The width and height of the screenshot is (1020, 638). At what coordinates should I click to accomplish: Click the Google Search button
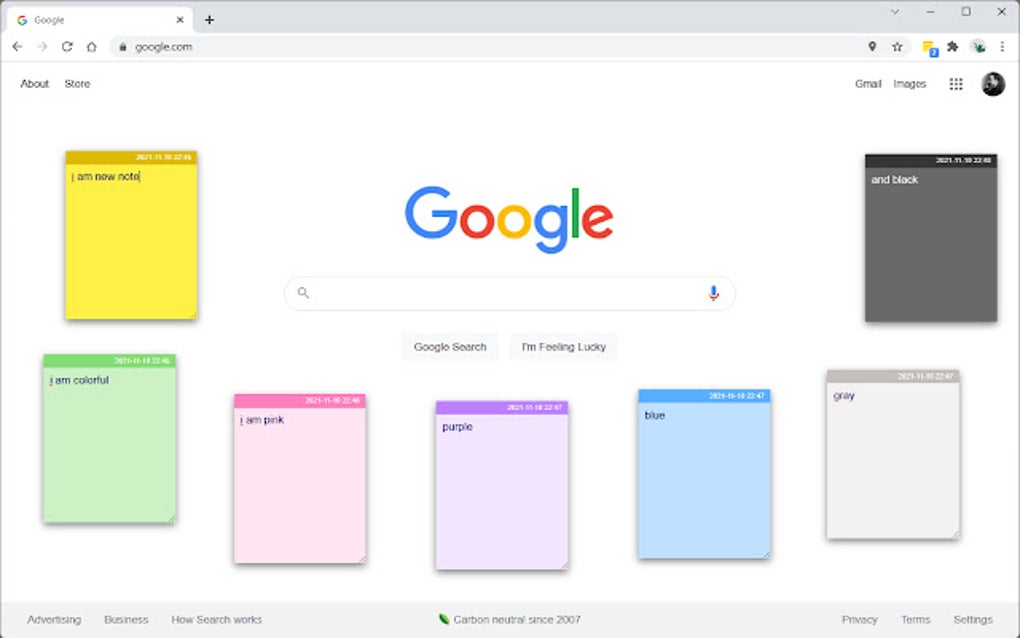point(450,346)
